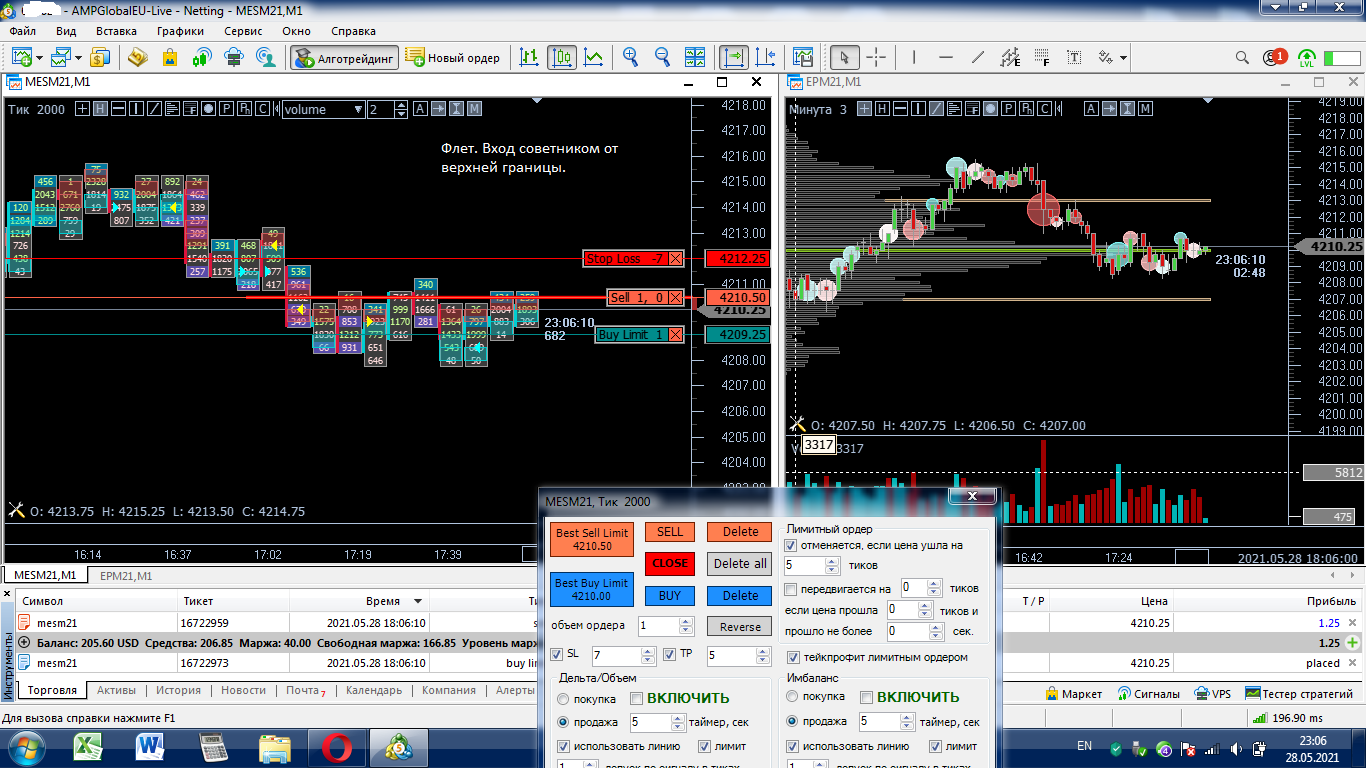This screenshot has height=768, width=1366.
Task: Click the search magnifier in the toolbar
Action: [x=1243, y=58]
